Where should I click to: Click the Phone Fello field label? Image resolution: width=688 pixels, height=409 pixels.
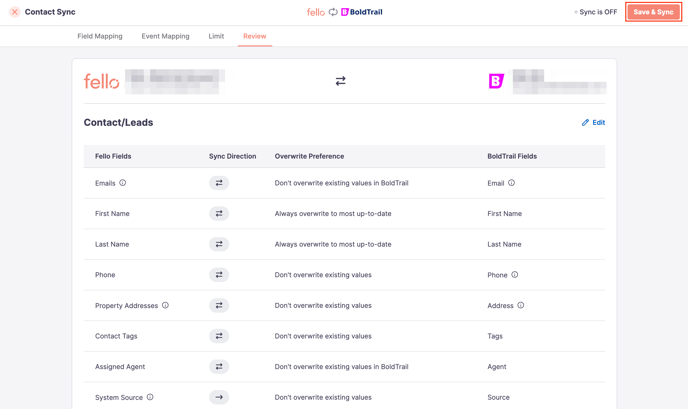click(x=105, y=275)
